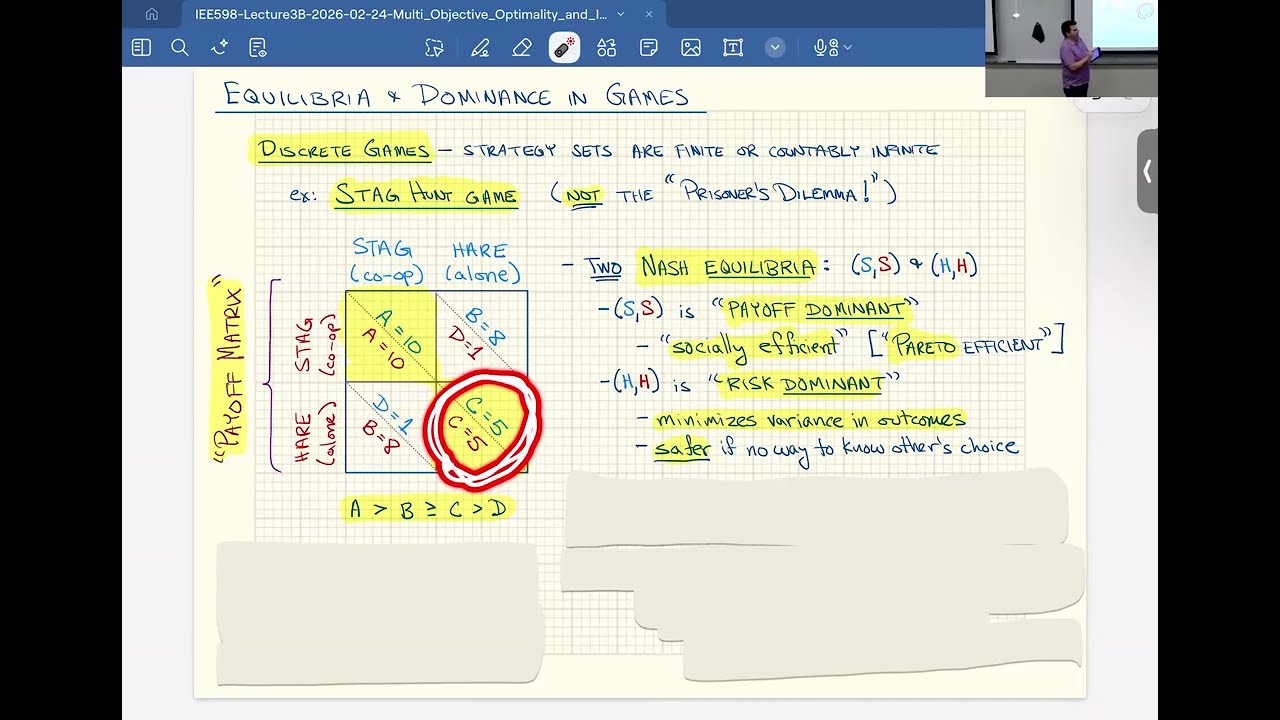Click the 'Nash Equilibria' highlighted text
The height and width of the screenshot is (720, 1280).
pos(727,267)
